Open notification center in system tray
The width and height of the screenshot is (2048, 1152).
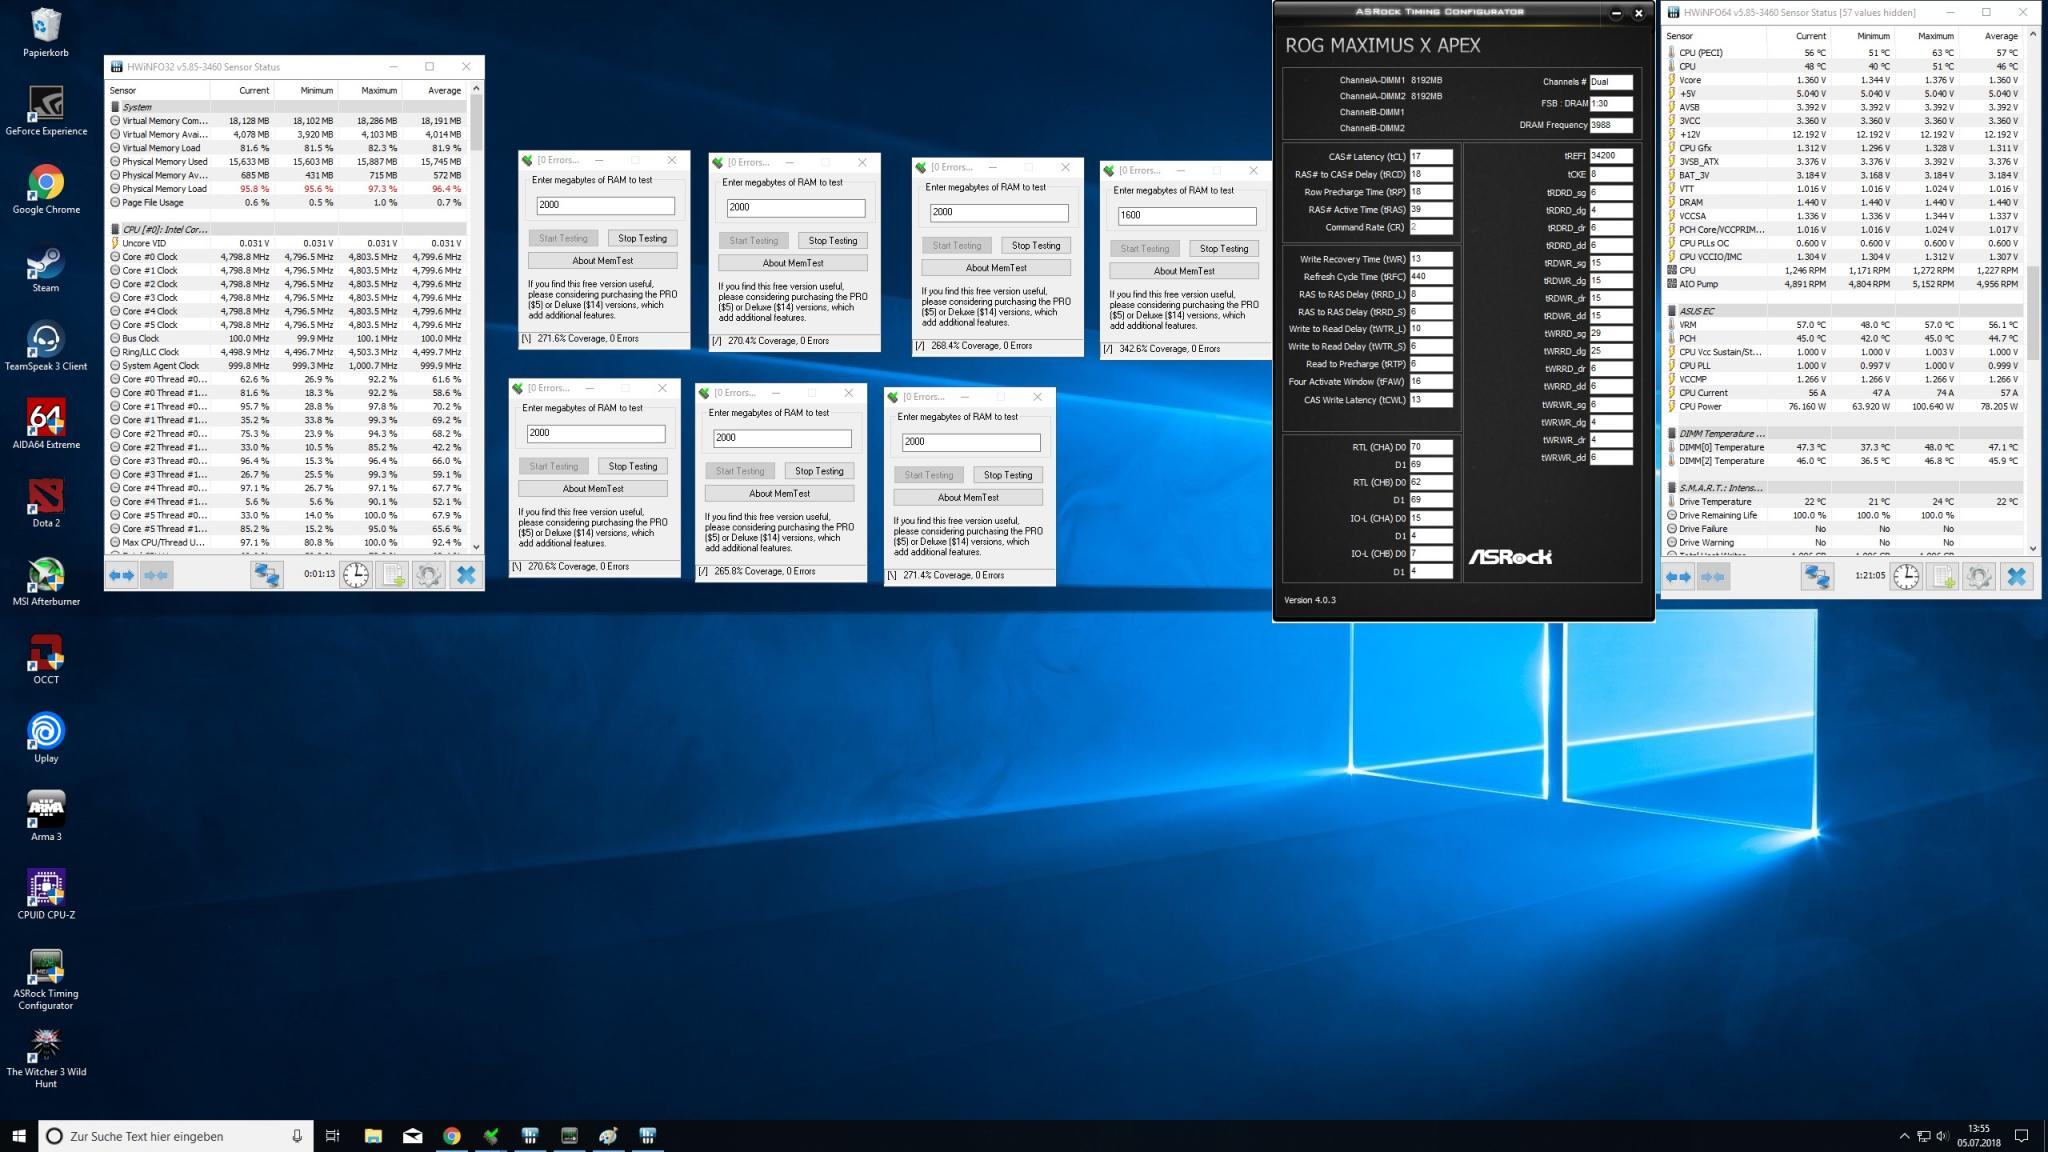(x=2021, y=1136)
